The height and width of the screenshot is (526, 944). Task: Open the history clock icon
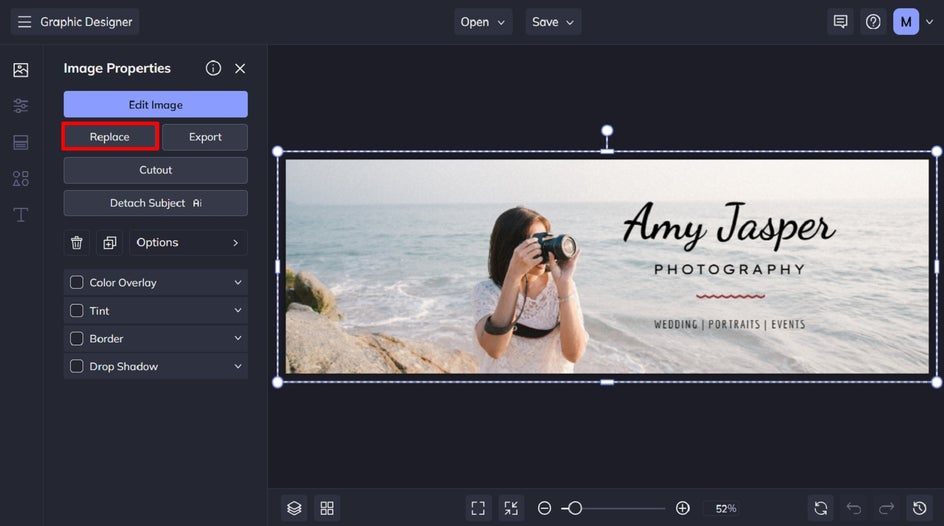click(919, 508)
